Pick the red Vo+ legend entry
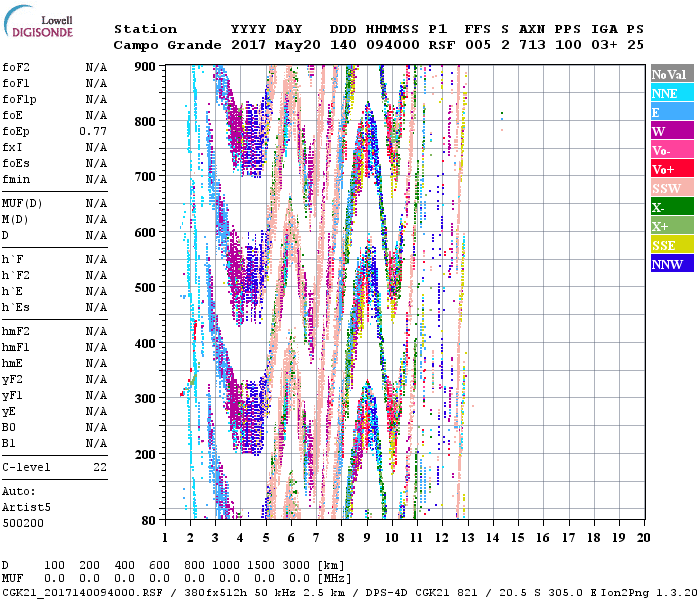The image size is (700, 600). click(671, 169)
